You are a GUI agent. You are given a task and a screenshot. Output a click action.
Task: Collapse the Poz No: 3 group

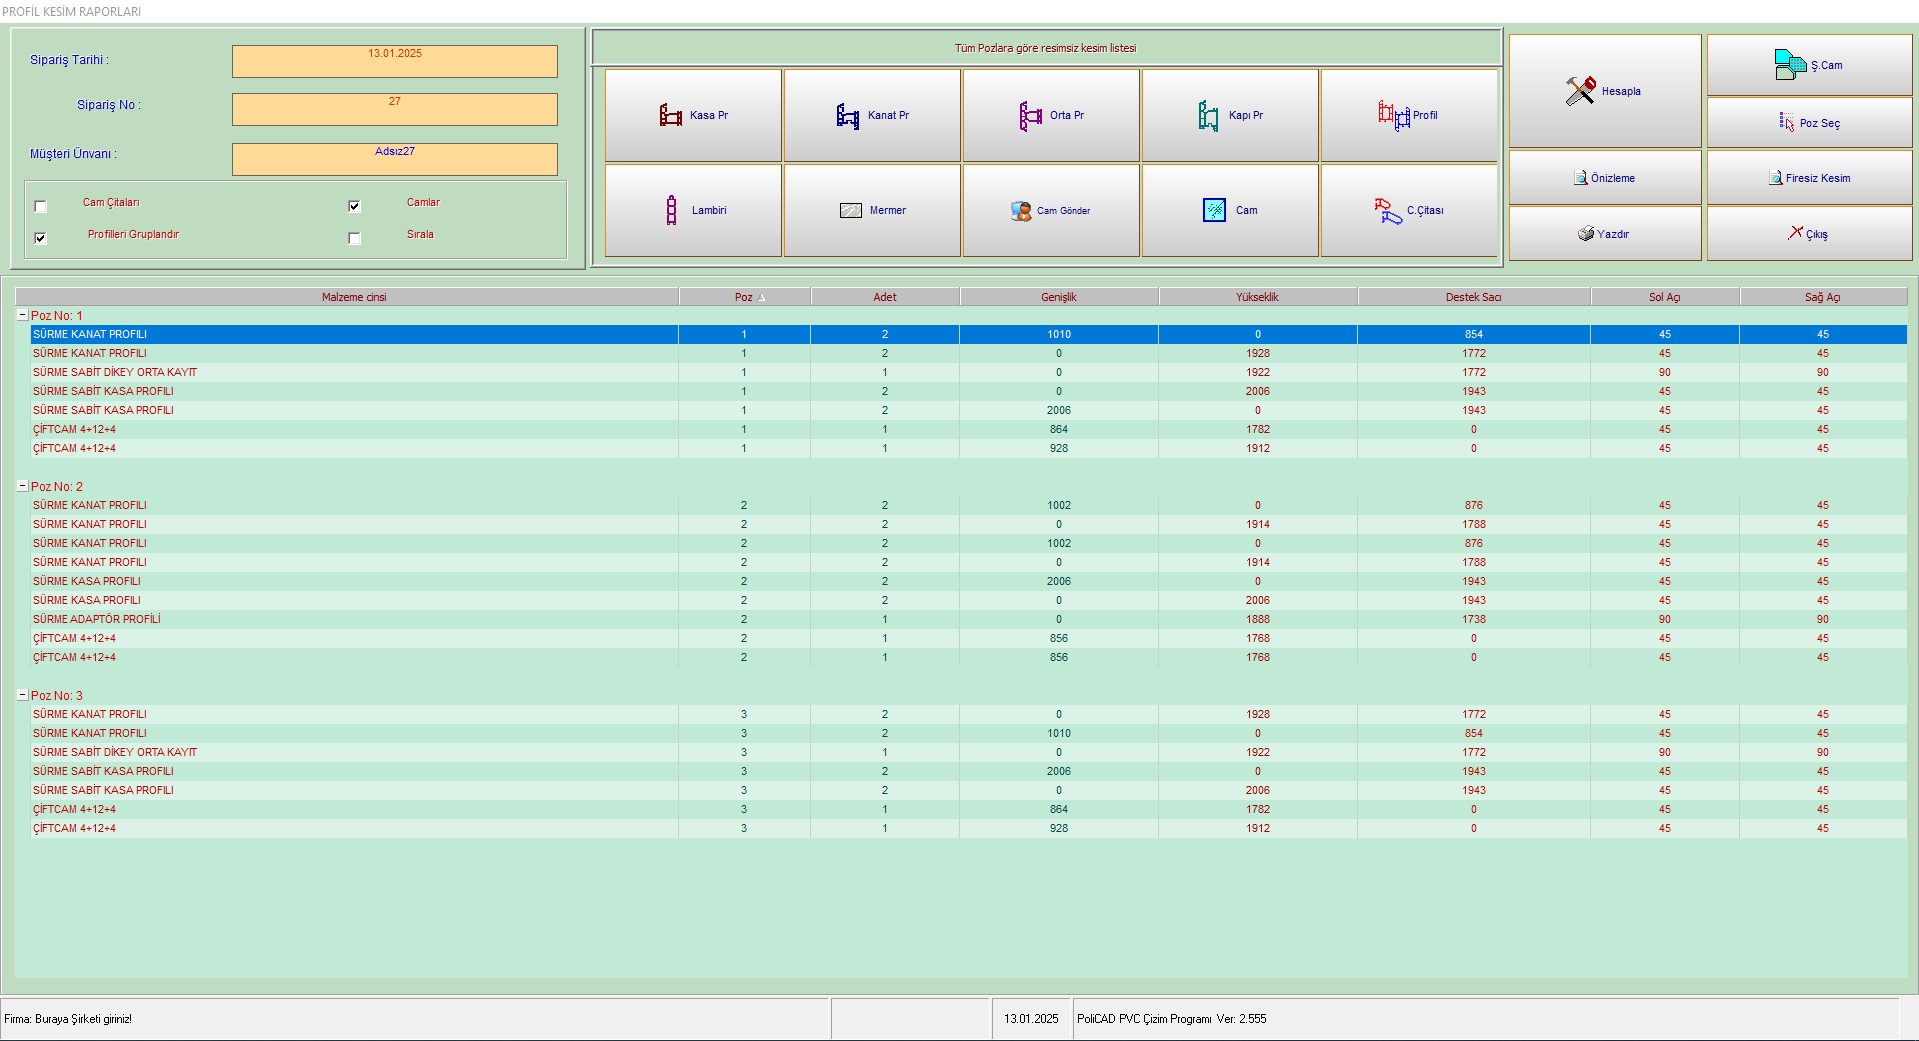click(23, 695)
